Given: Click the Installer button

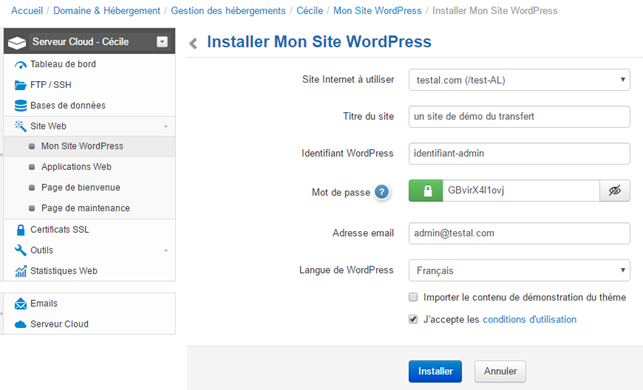Looking at the screenshot, I should pos(435,371).
